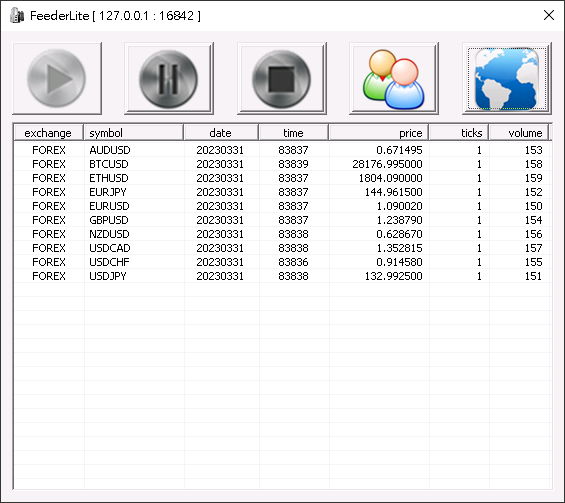Viewport: 565px width, 503px height.
Task: Pause the data feed
Action: click(x=169, y=79)
